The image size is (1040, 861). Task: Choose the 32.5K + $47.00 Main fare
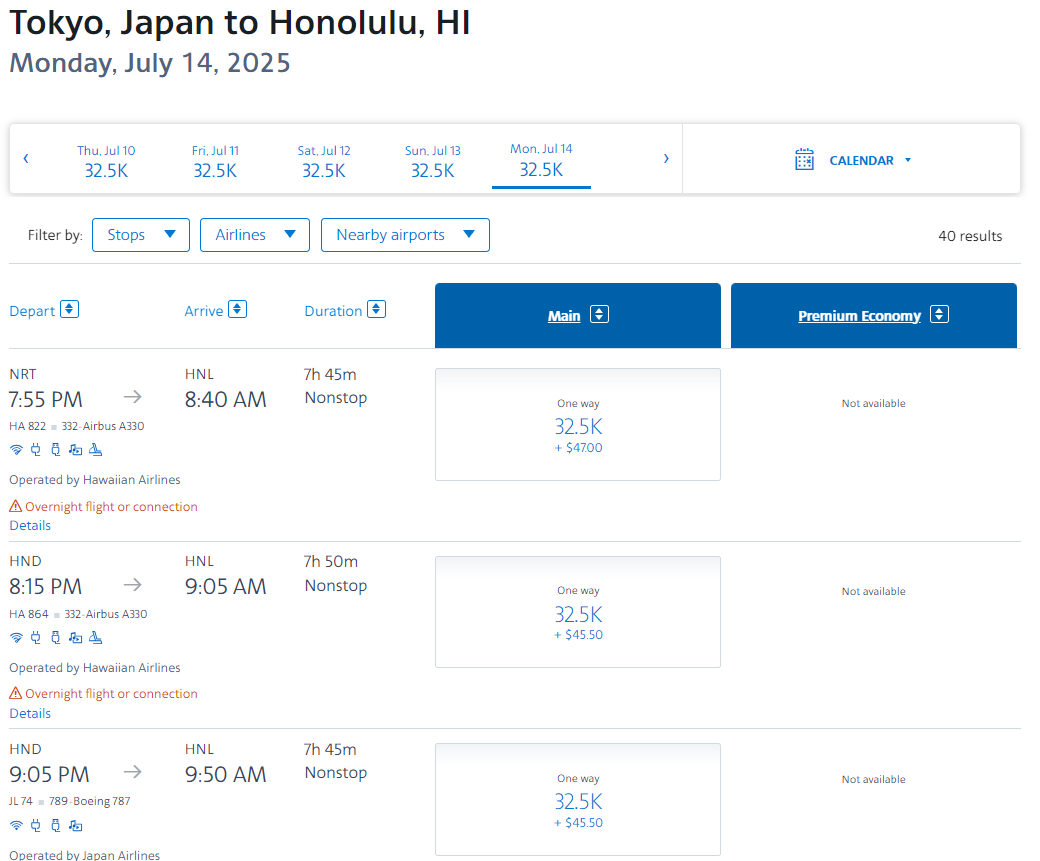tap(578, 425)
